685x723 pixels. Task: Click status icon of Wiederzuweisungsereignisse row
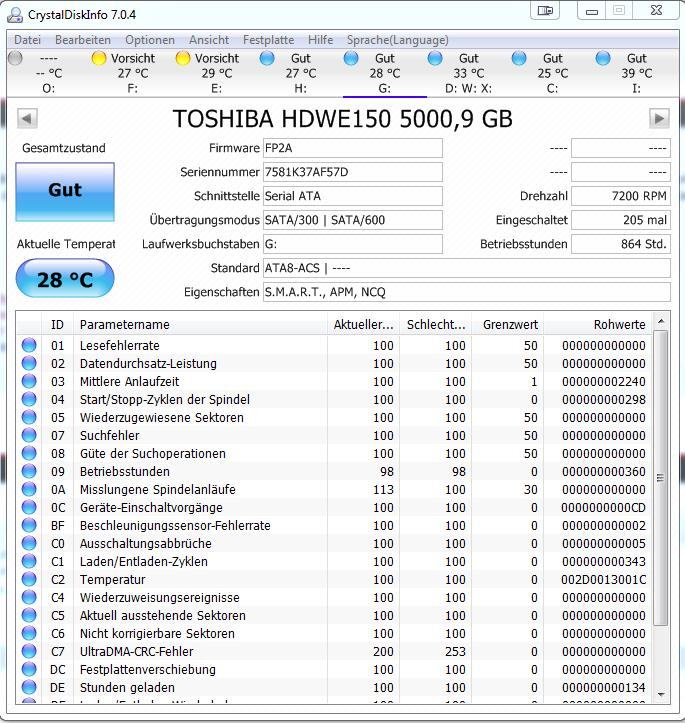tap(29, 597)
